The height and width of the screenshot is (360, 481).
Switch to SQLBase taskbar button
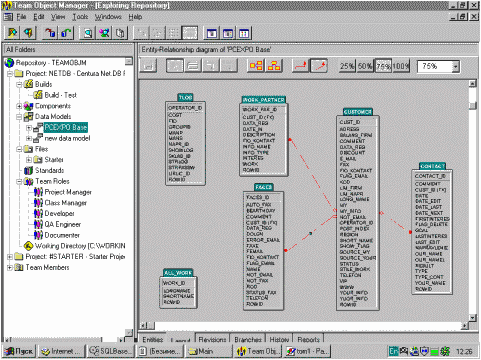coord(110,351)
